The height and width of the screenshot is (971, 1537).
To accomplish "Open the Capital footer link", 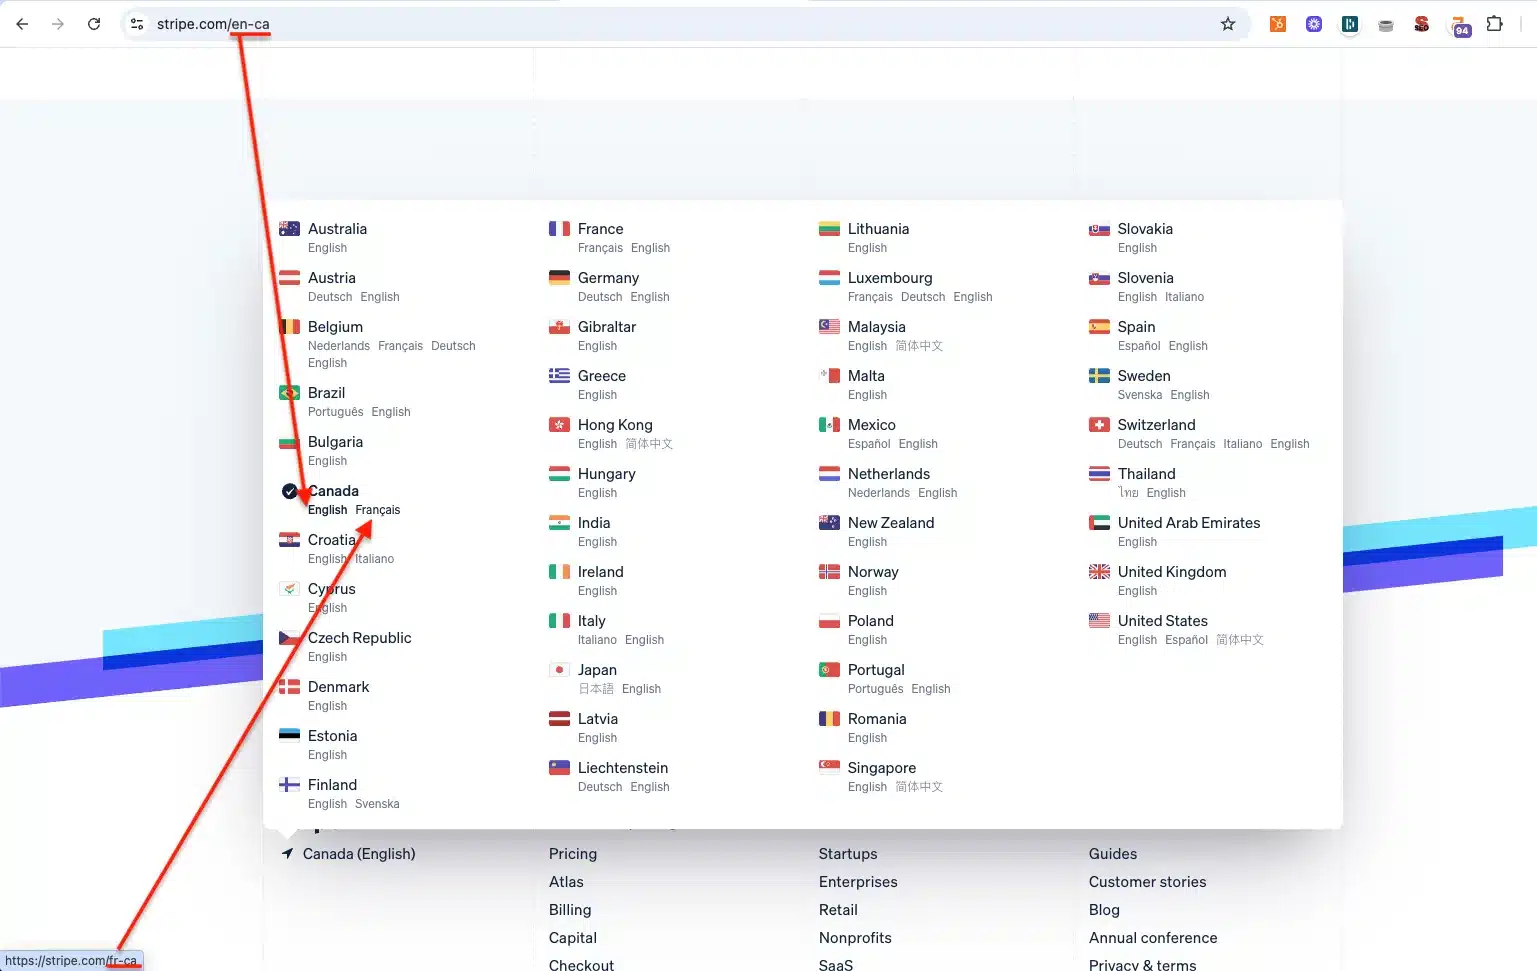I will click(573, 938).
